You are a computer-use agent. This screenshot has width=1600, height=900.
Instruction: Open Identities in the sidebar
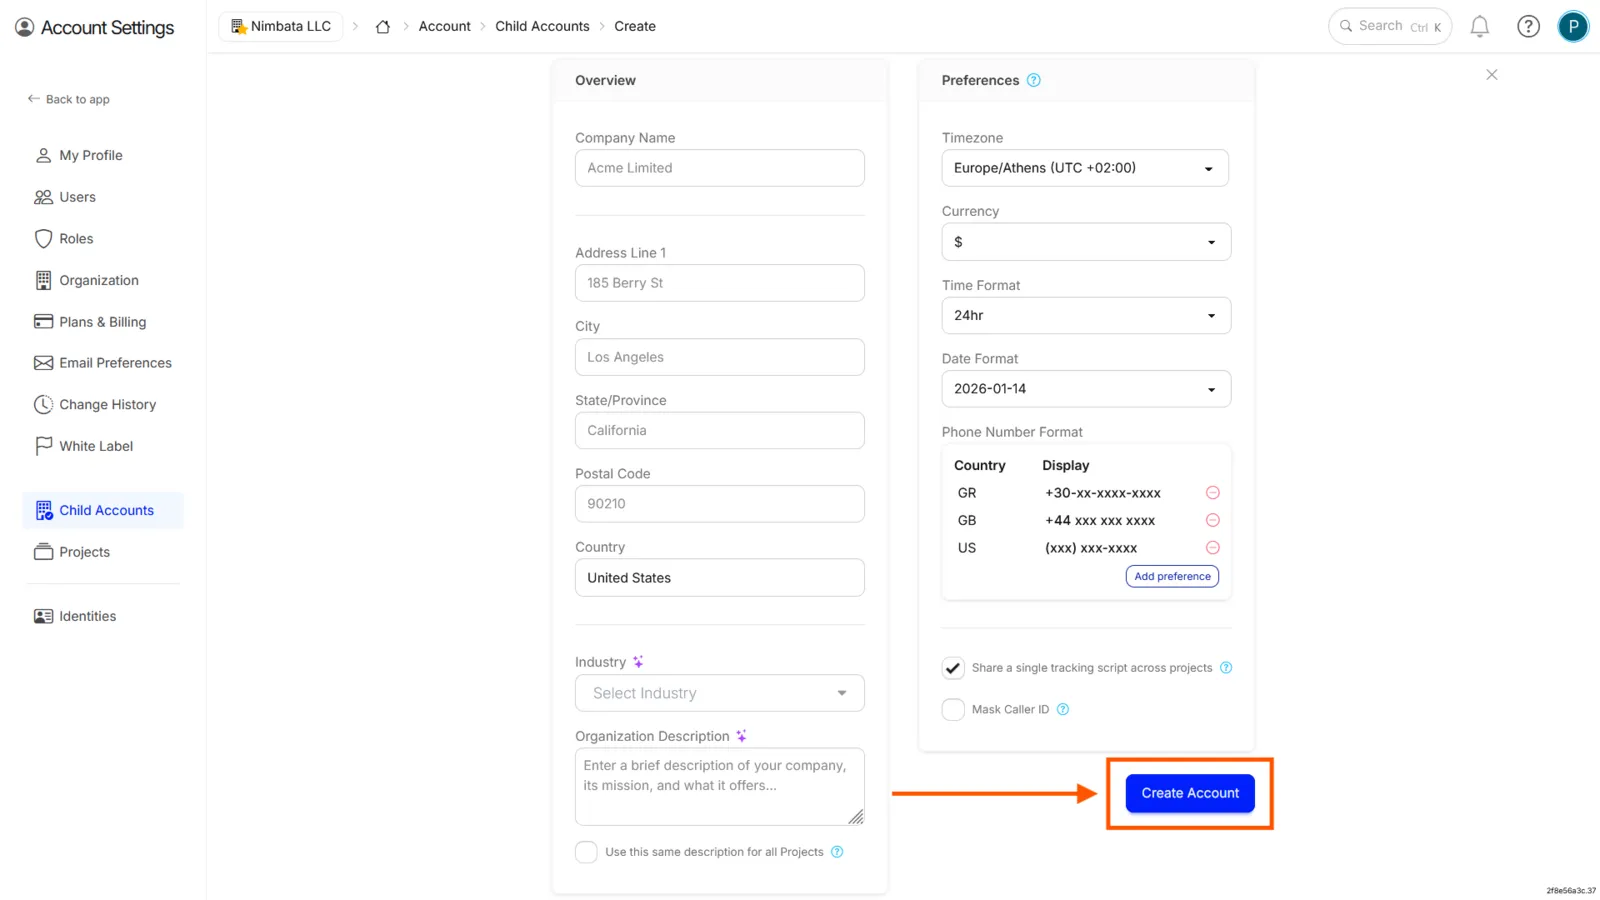87,616
